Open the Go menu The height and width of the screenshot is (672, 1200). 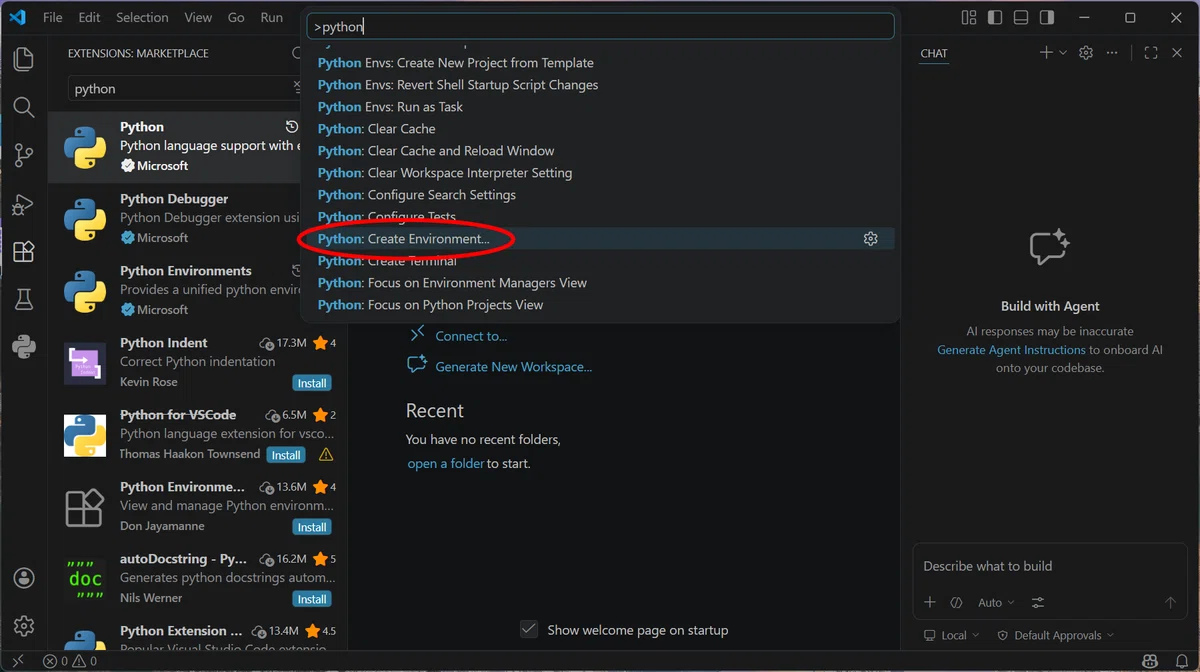(x=236, y=17)
